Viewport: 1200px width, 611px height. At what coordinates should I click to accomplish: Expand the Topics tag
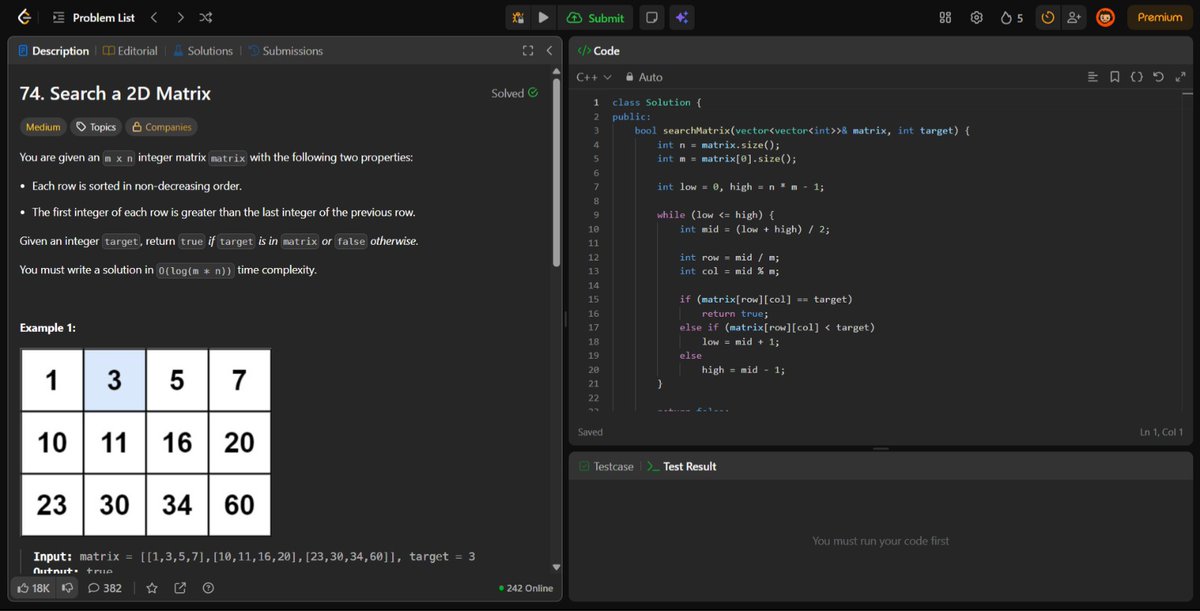click(96, 127)
